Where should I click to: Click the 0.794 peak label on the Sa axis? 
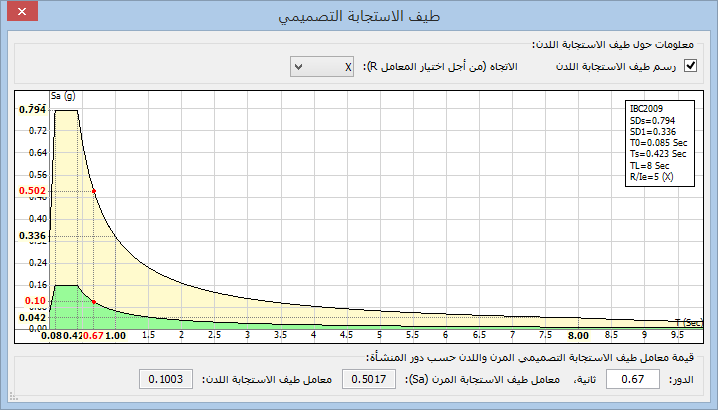coord(32,109)
